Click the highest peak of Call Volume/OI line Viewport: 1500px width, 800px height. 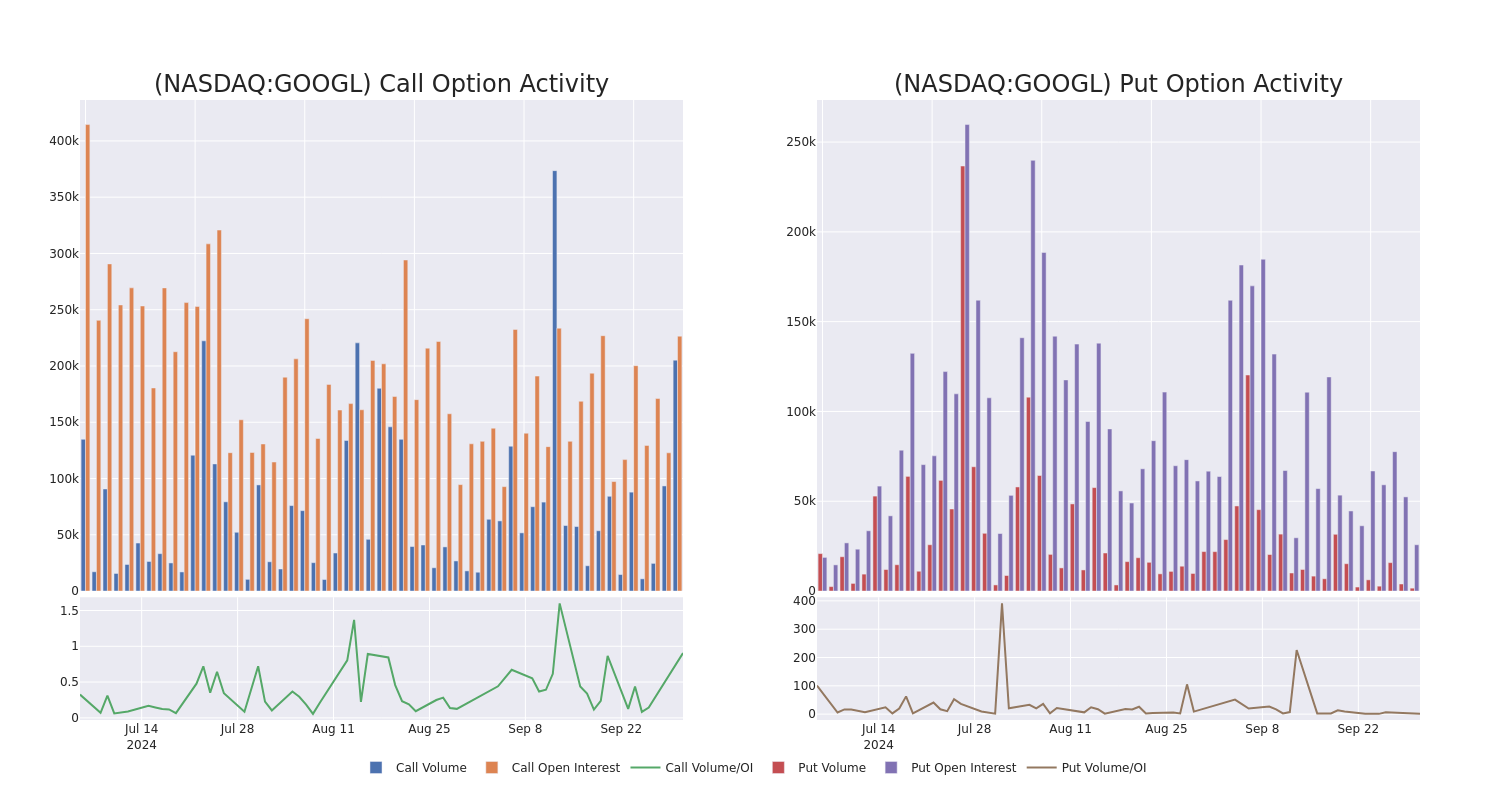coord(559,604)
